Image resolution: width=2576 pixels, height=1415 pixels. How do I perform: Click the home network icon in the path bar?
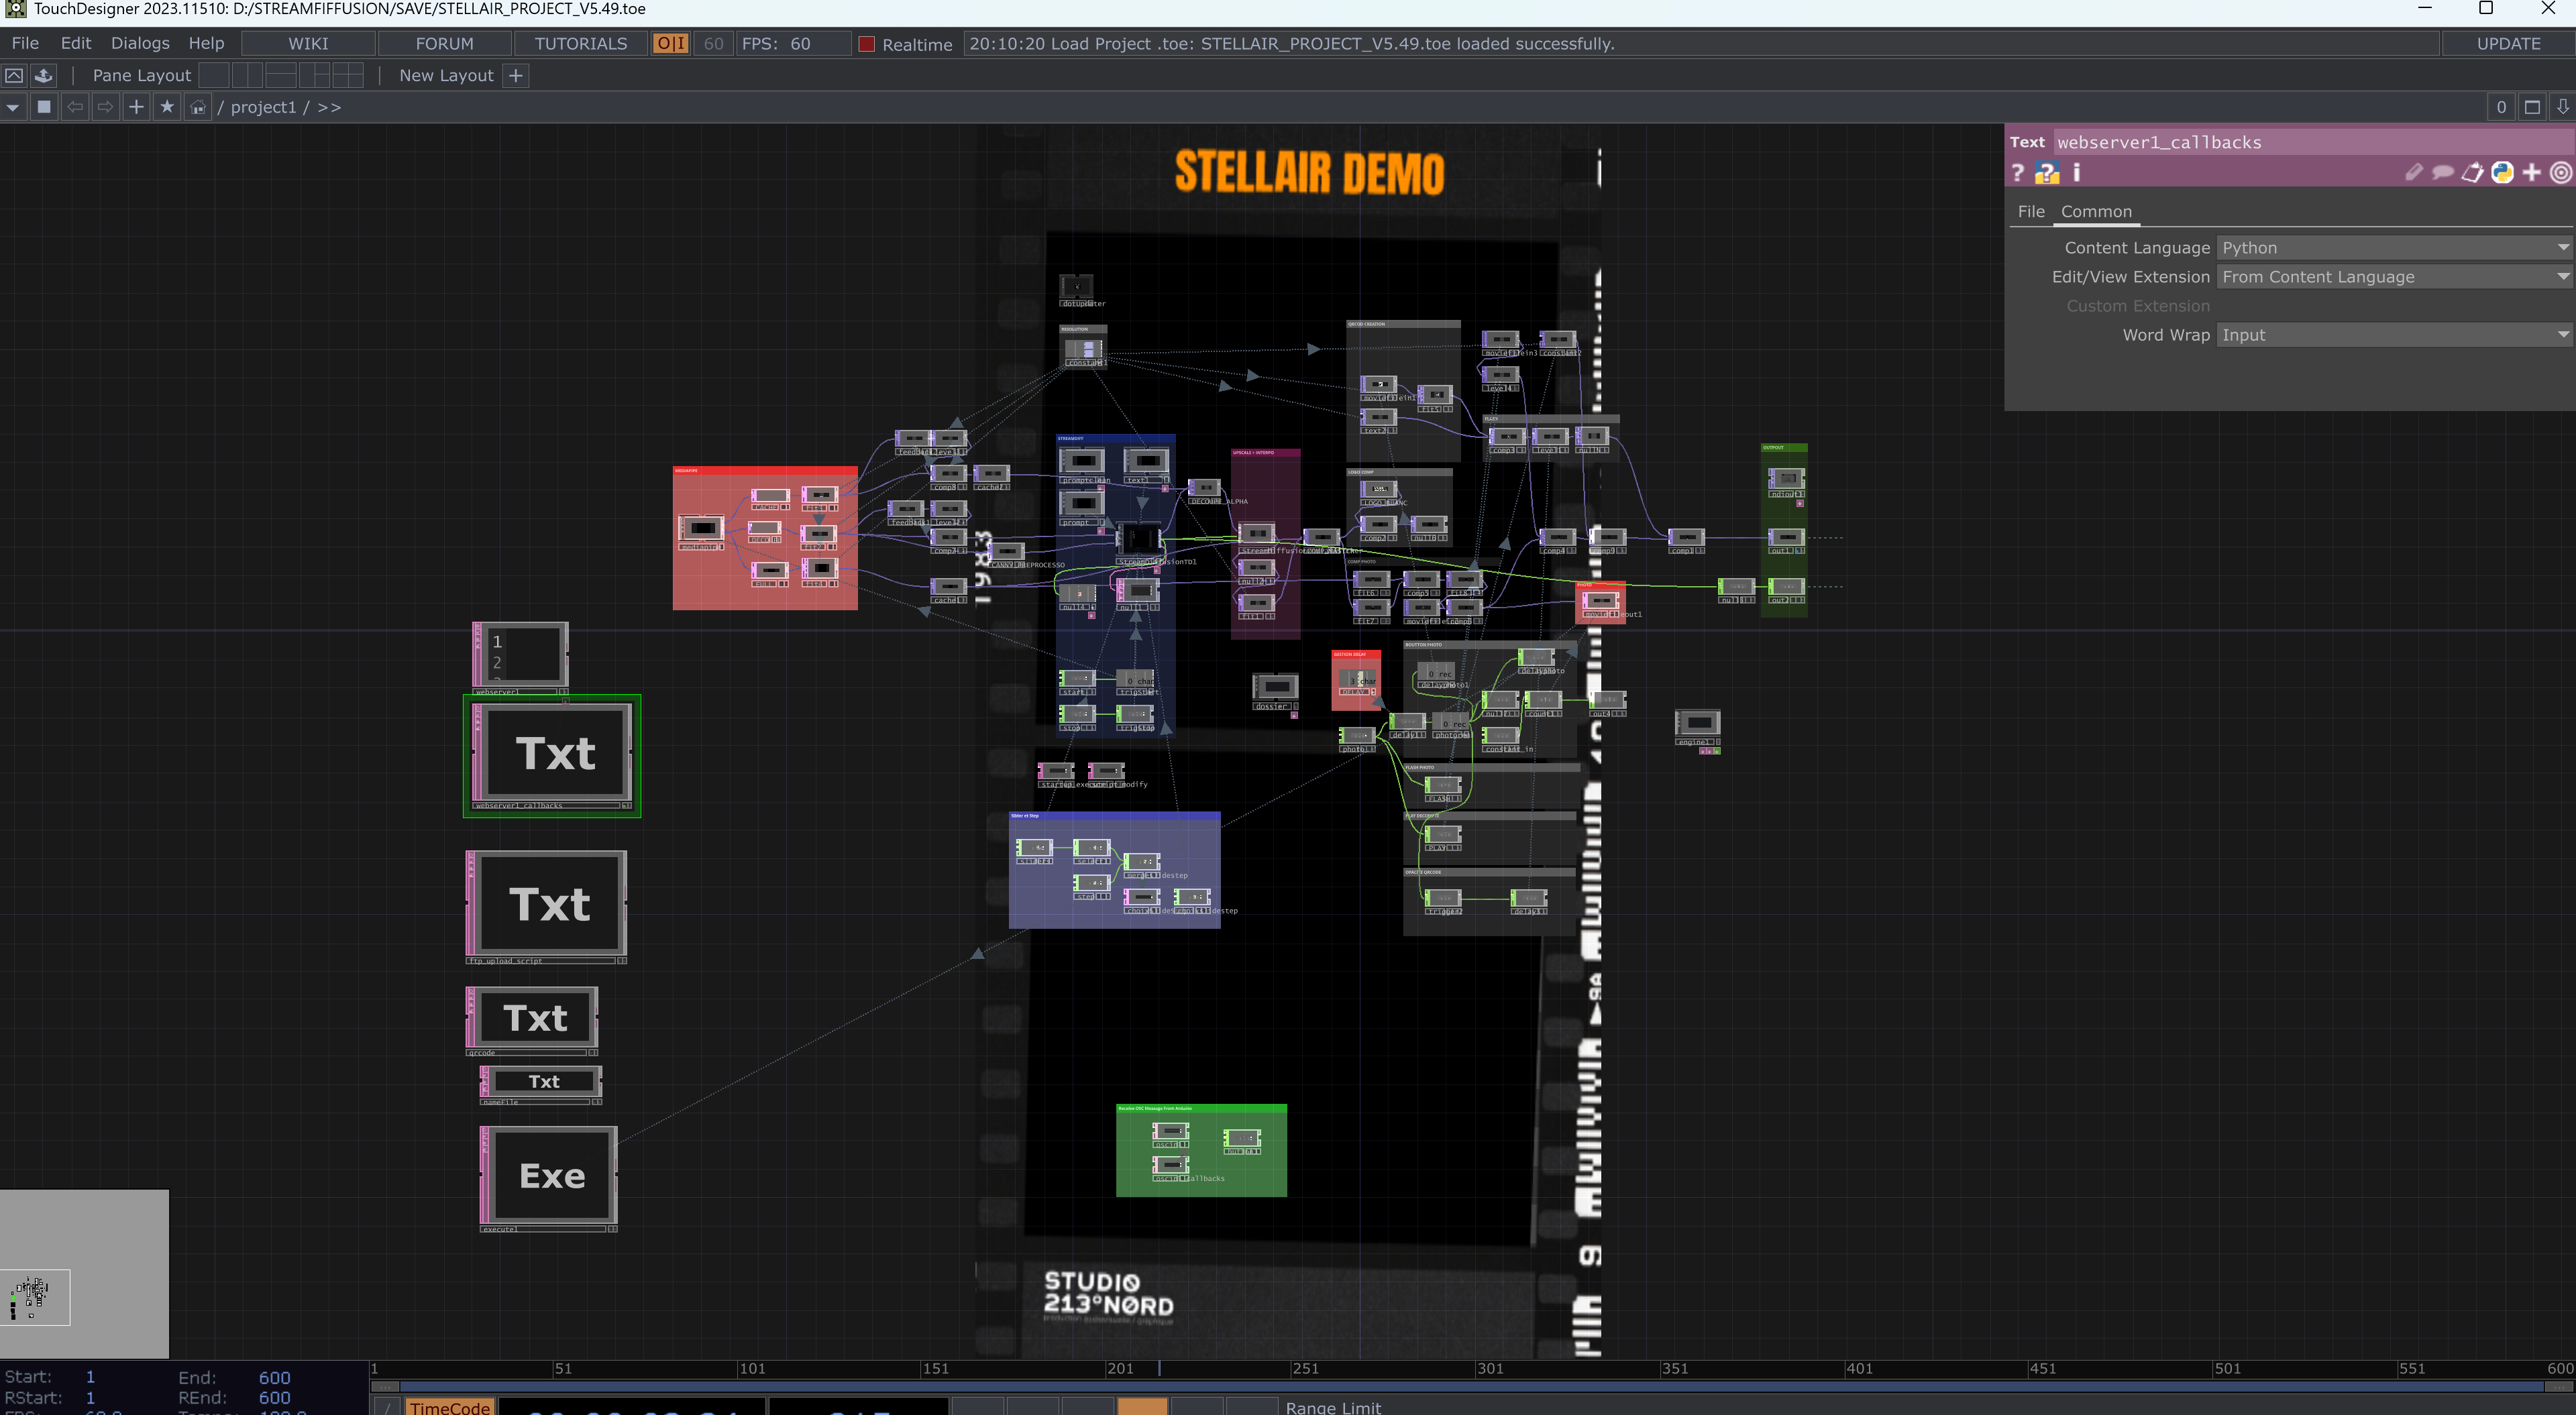(198, 107)
